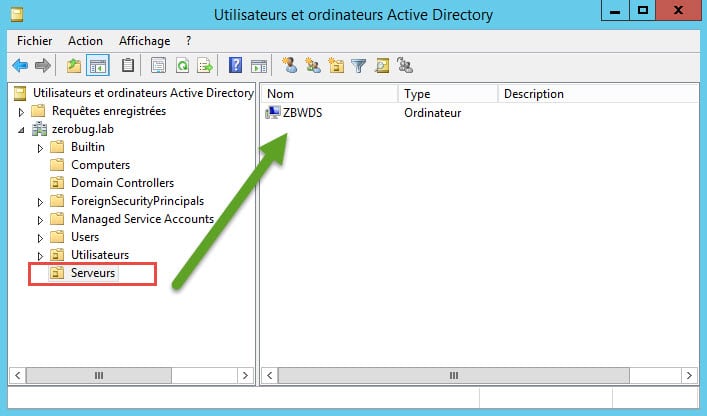The height and width of the screenshot is (416, 707).
Task: Click the zerobug.lab domain icon
Action: click(x=40, y=129)
